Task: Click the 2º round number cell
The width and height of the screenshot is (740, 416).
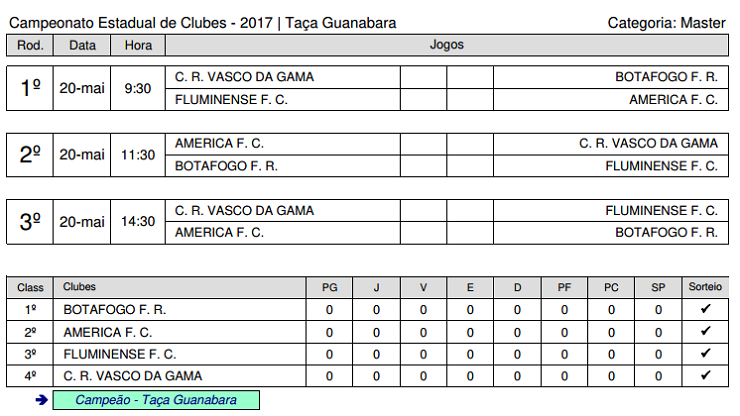Action: click(x=30, y=155)
